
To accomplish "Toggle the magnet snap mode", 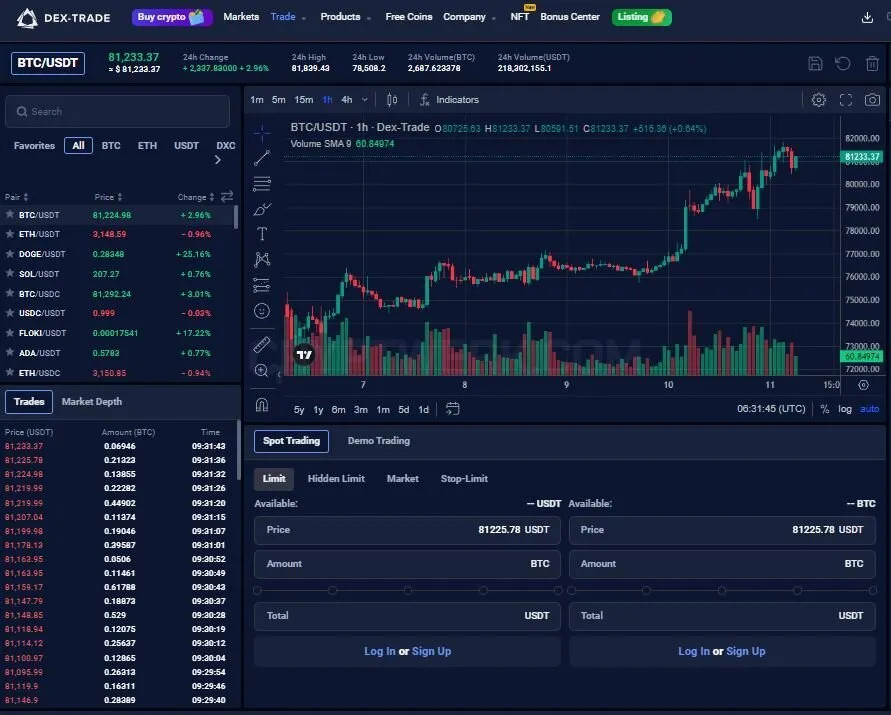I will coord(262,405).
